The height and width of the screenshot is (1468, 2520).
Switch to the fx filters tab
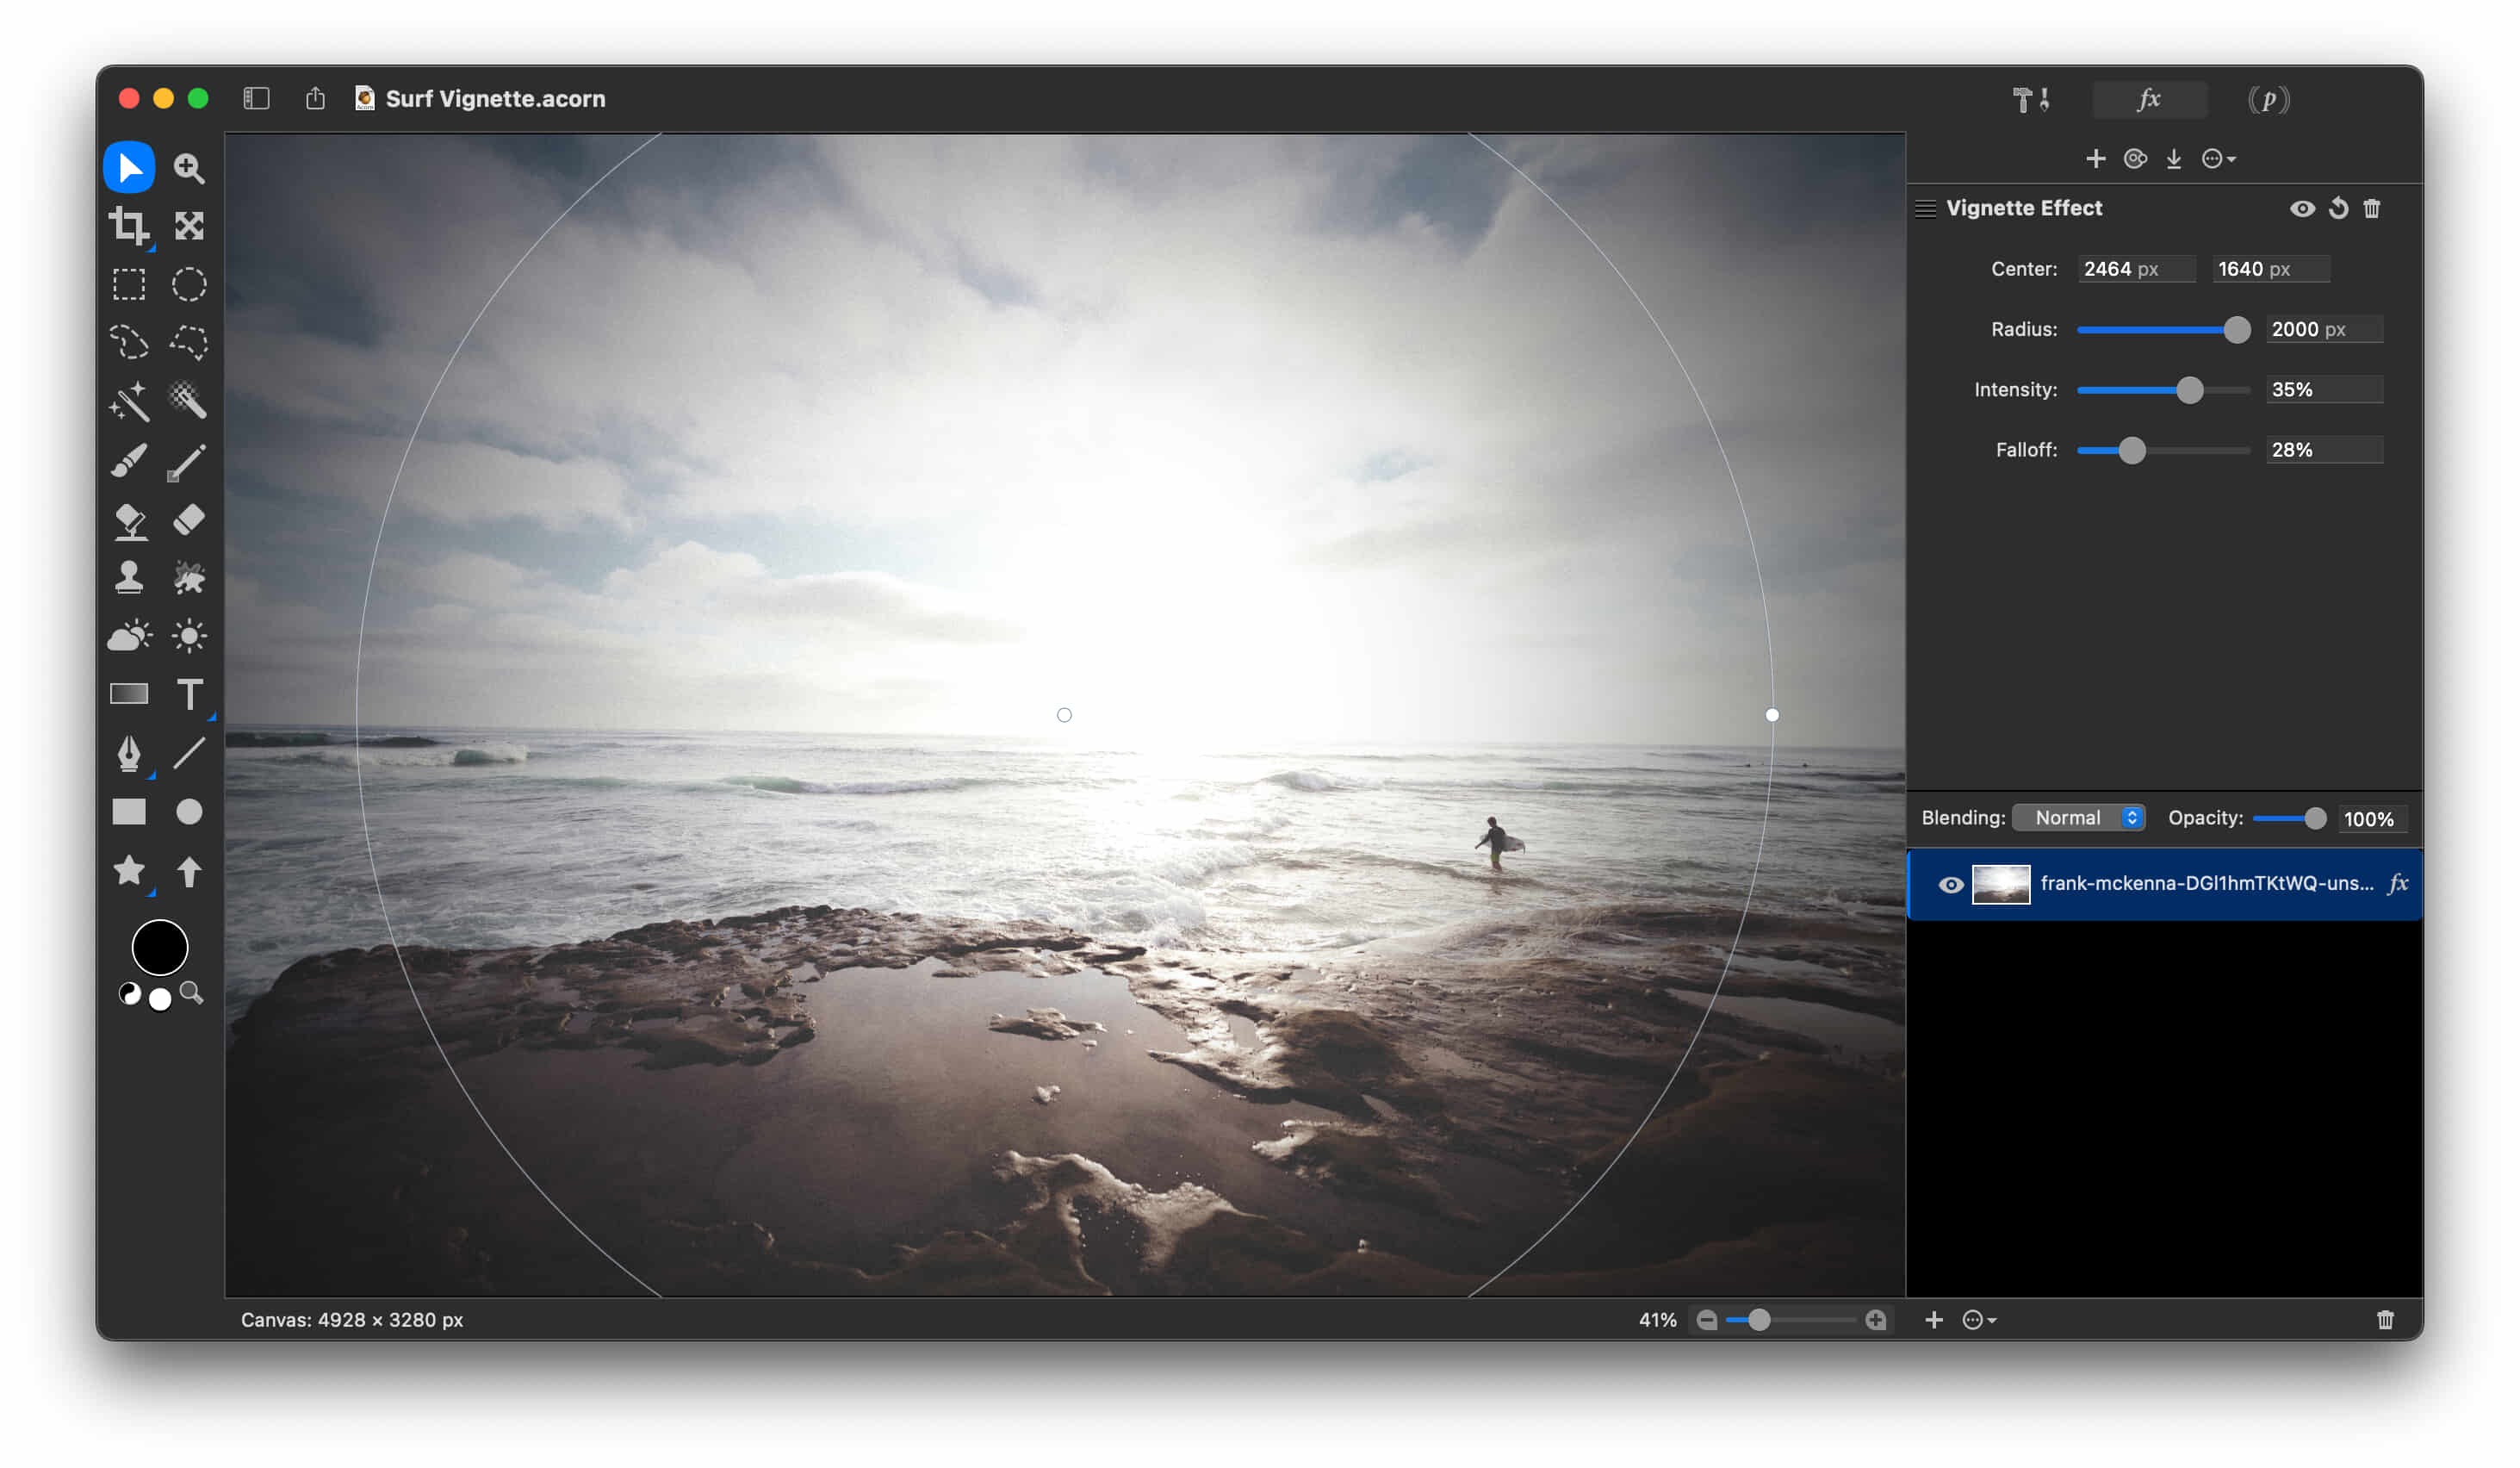(2148, 99)
